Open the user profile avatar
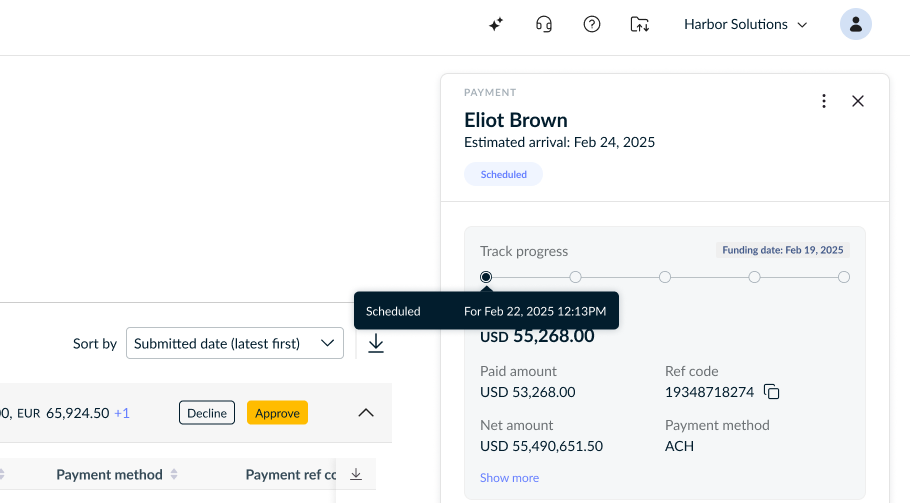 855,24
